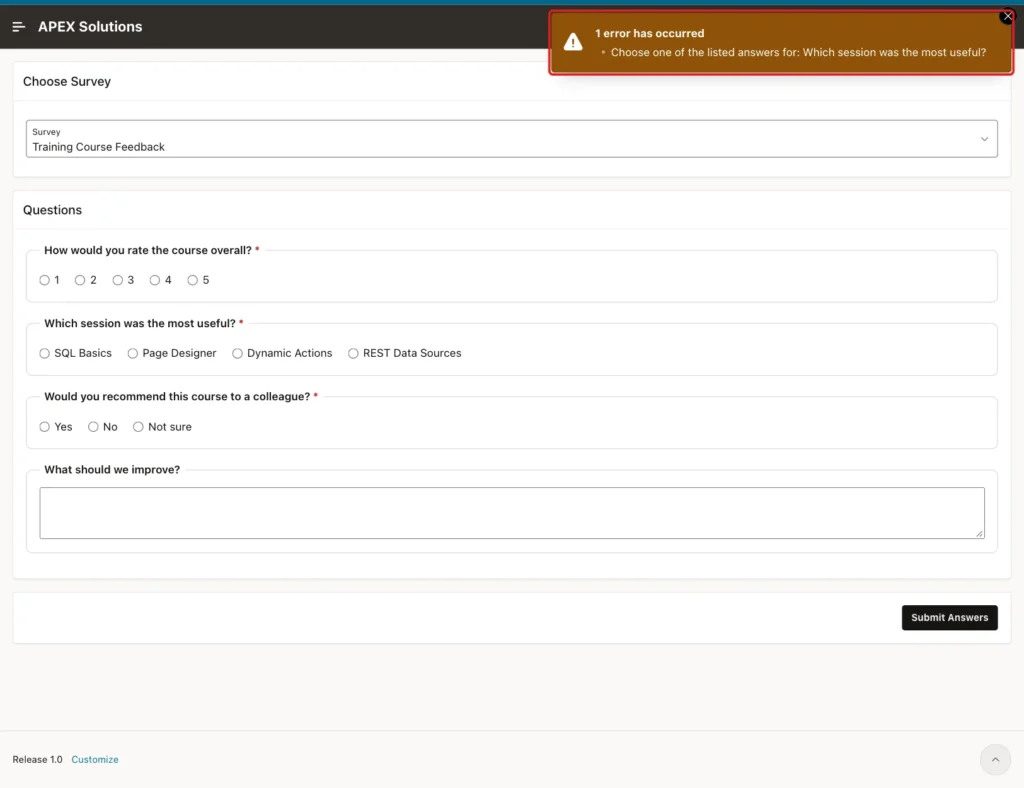Screen dimensions: 1024x788
Task: Click the 'Choose Survey' region title
Action: click(67, 82)
